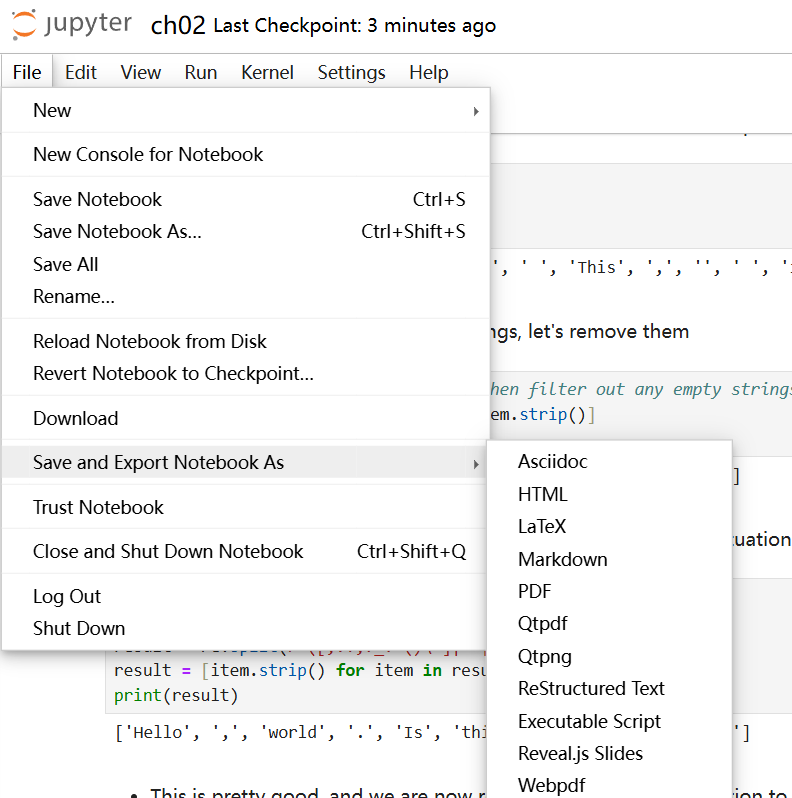792x798 pixels.
Task: Export notebook as Qtpdf
Action: pos(609,624)
